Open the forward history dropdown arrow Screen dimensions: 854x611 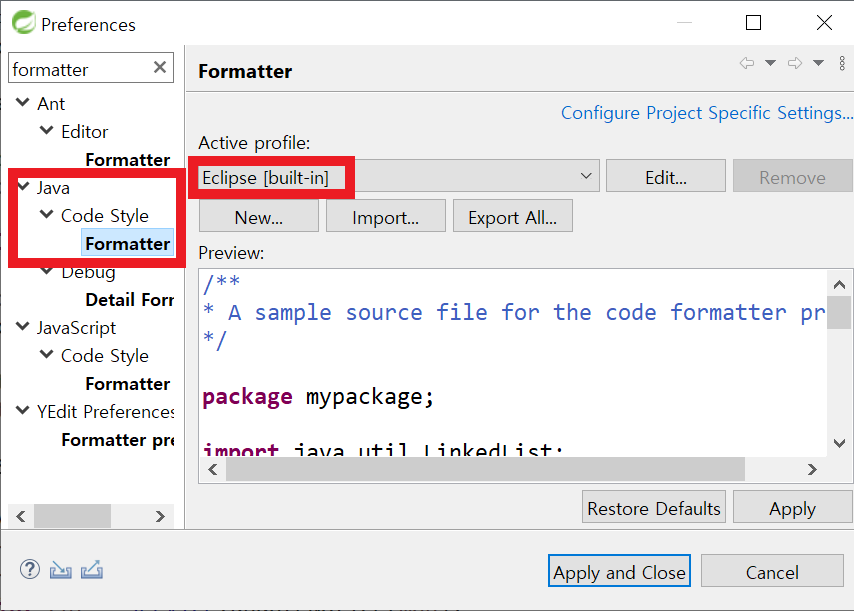[818, 63]
